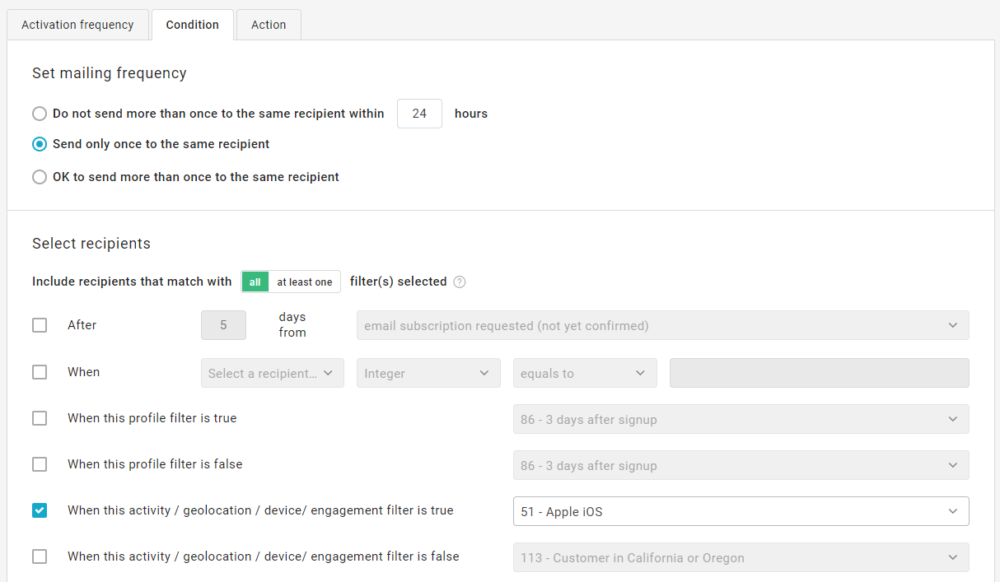
Task: Choose 'Send only once to the same recipient'
Action: (x=39, y=144)
